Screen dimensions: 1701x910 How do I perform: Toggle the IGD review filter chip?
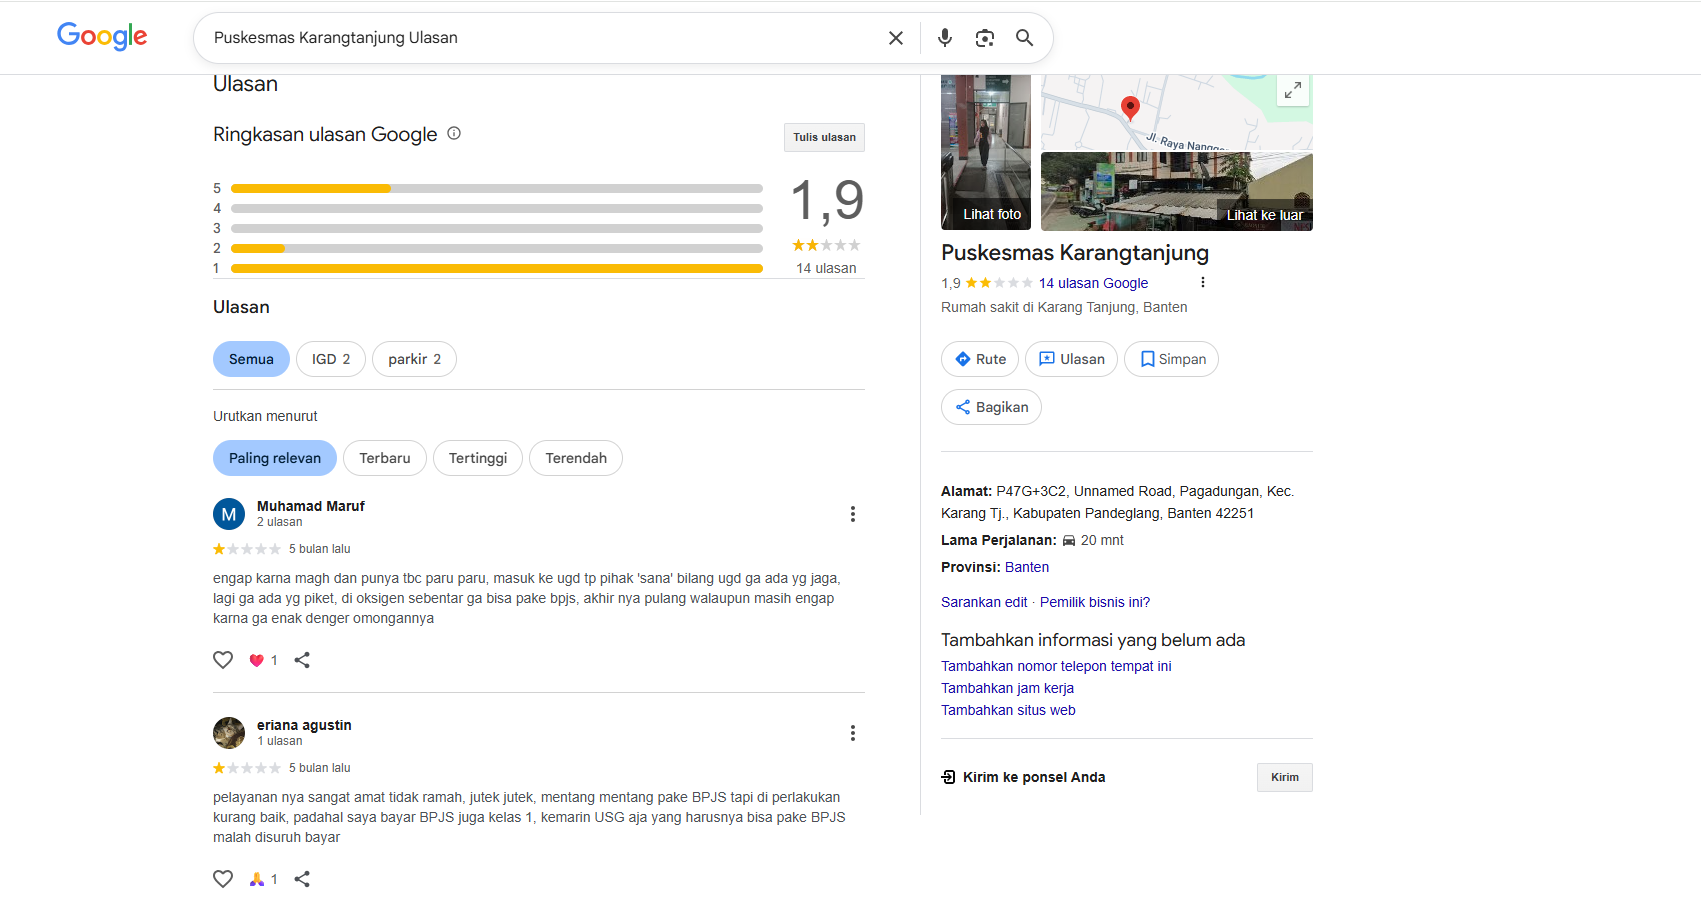tap(330, 358)
